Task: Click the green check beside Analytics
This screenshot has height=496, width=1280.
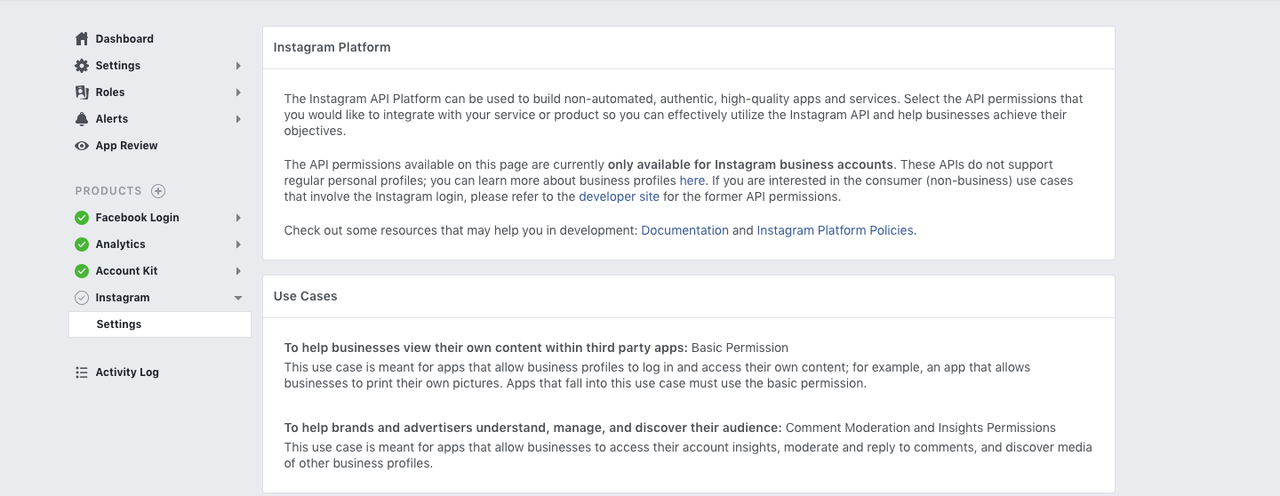Action: pyautogui.click(x=82, y=244)
